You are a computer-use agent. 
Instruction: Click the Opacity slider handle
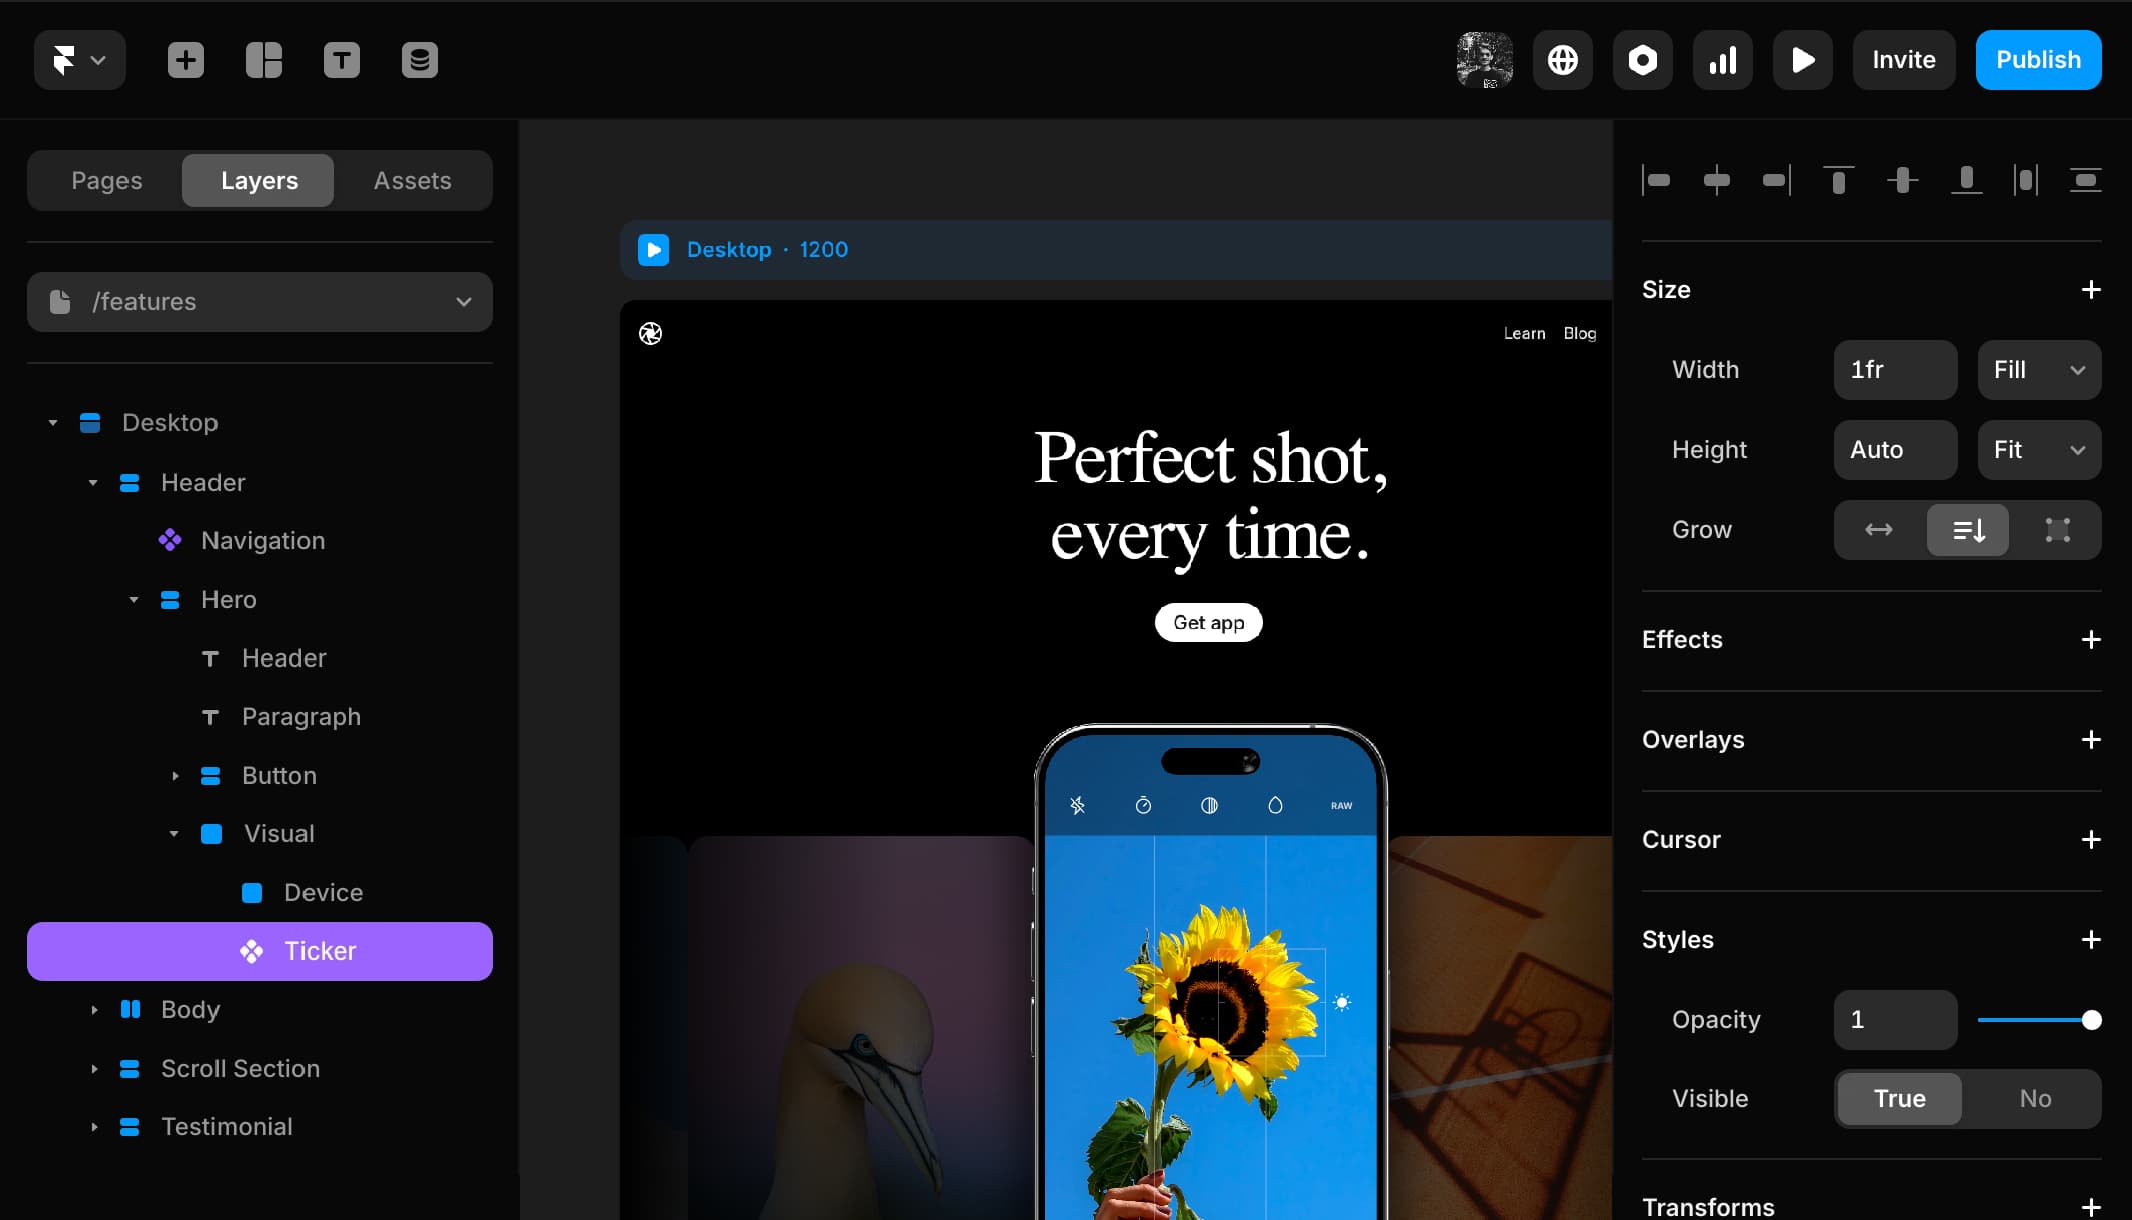(x=2091, y=1020)
